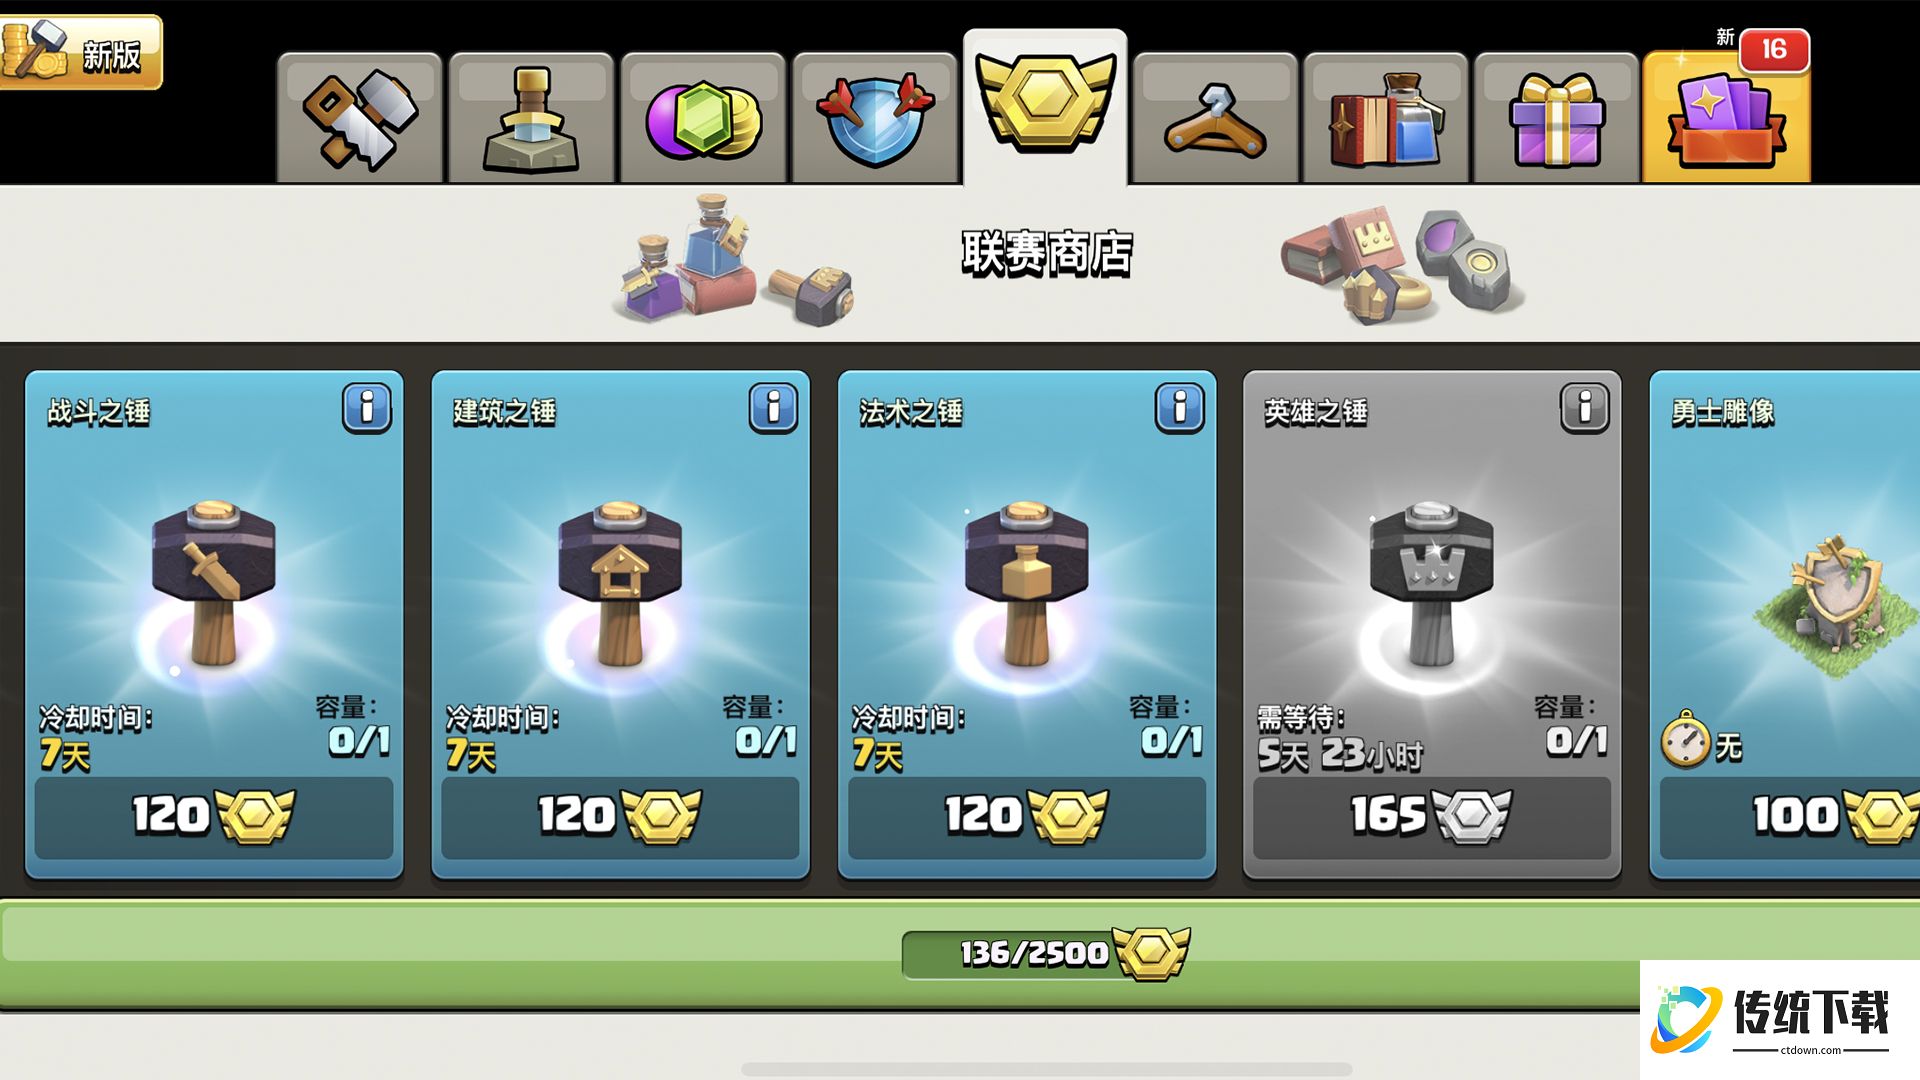Select the blue shield with arrows tab
1920x1080 pixels.
(875, 118)
